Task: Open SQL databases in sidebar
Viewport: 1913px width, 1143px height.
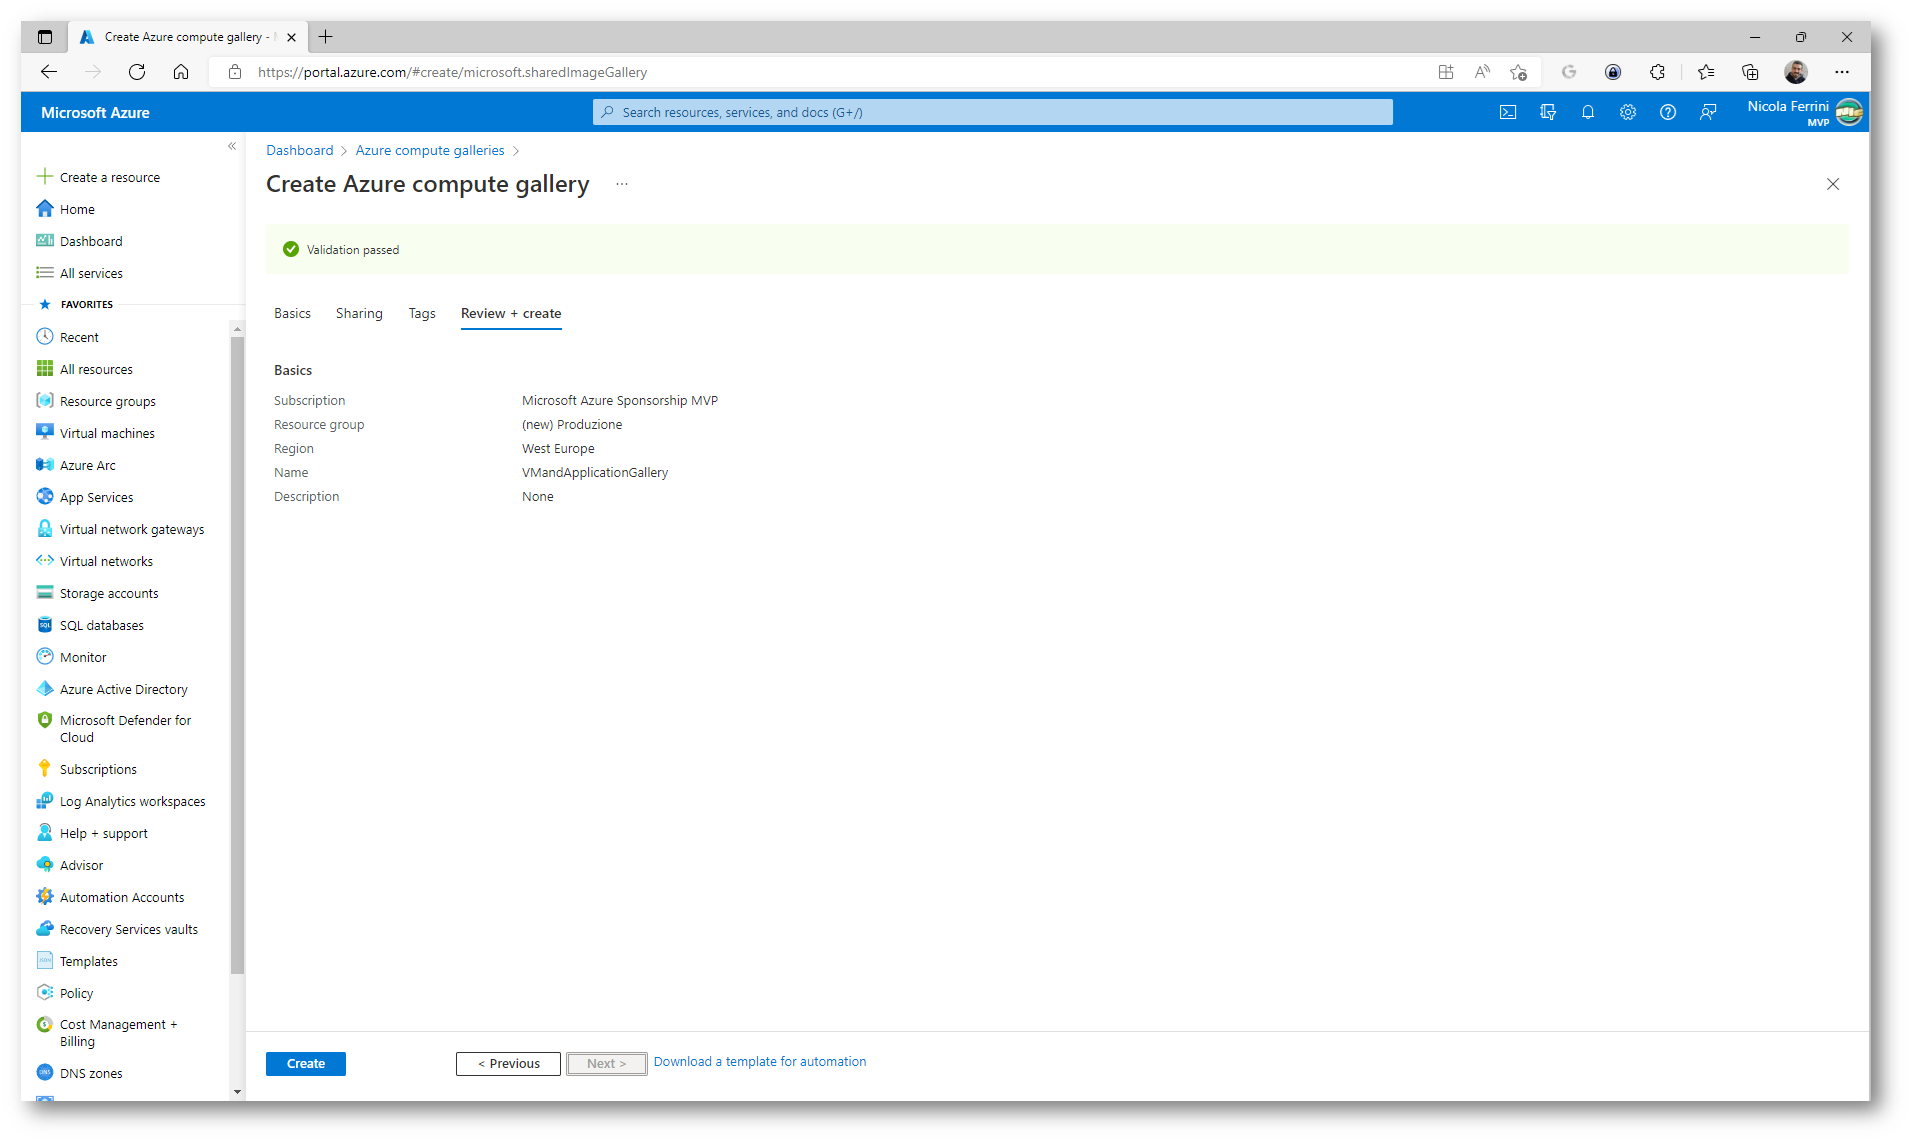Action: tap(101, 625)
